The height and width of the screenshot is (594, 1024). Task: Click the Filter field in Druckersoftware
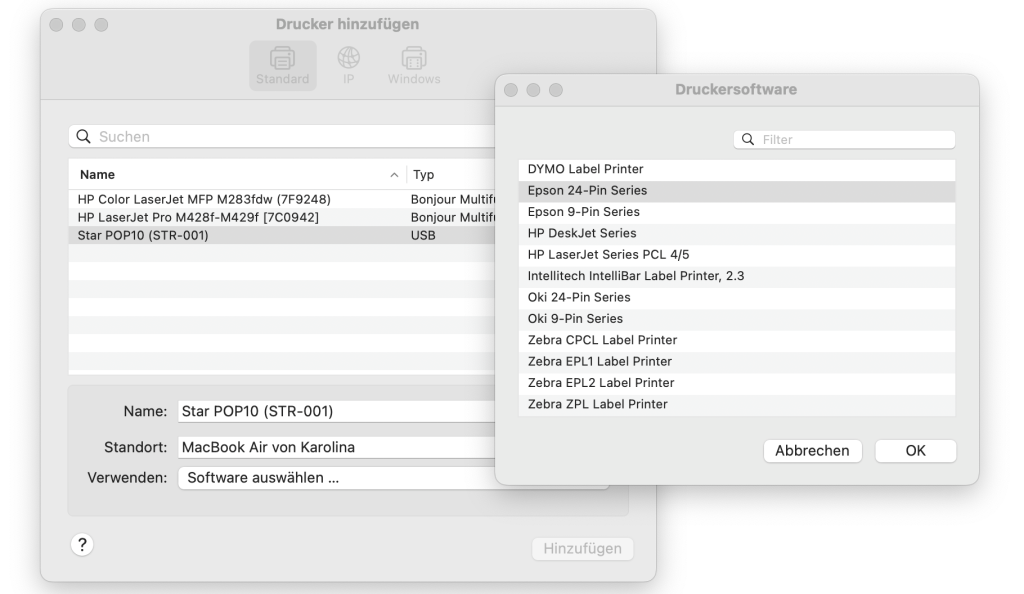[x=844, y=140]
